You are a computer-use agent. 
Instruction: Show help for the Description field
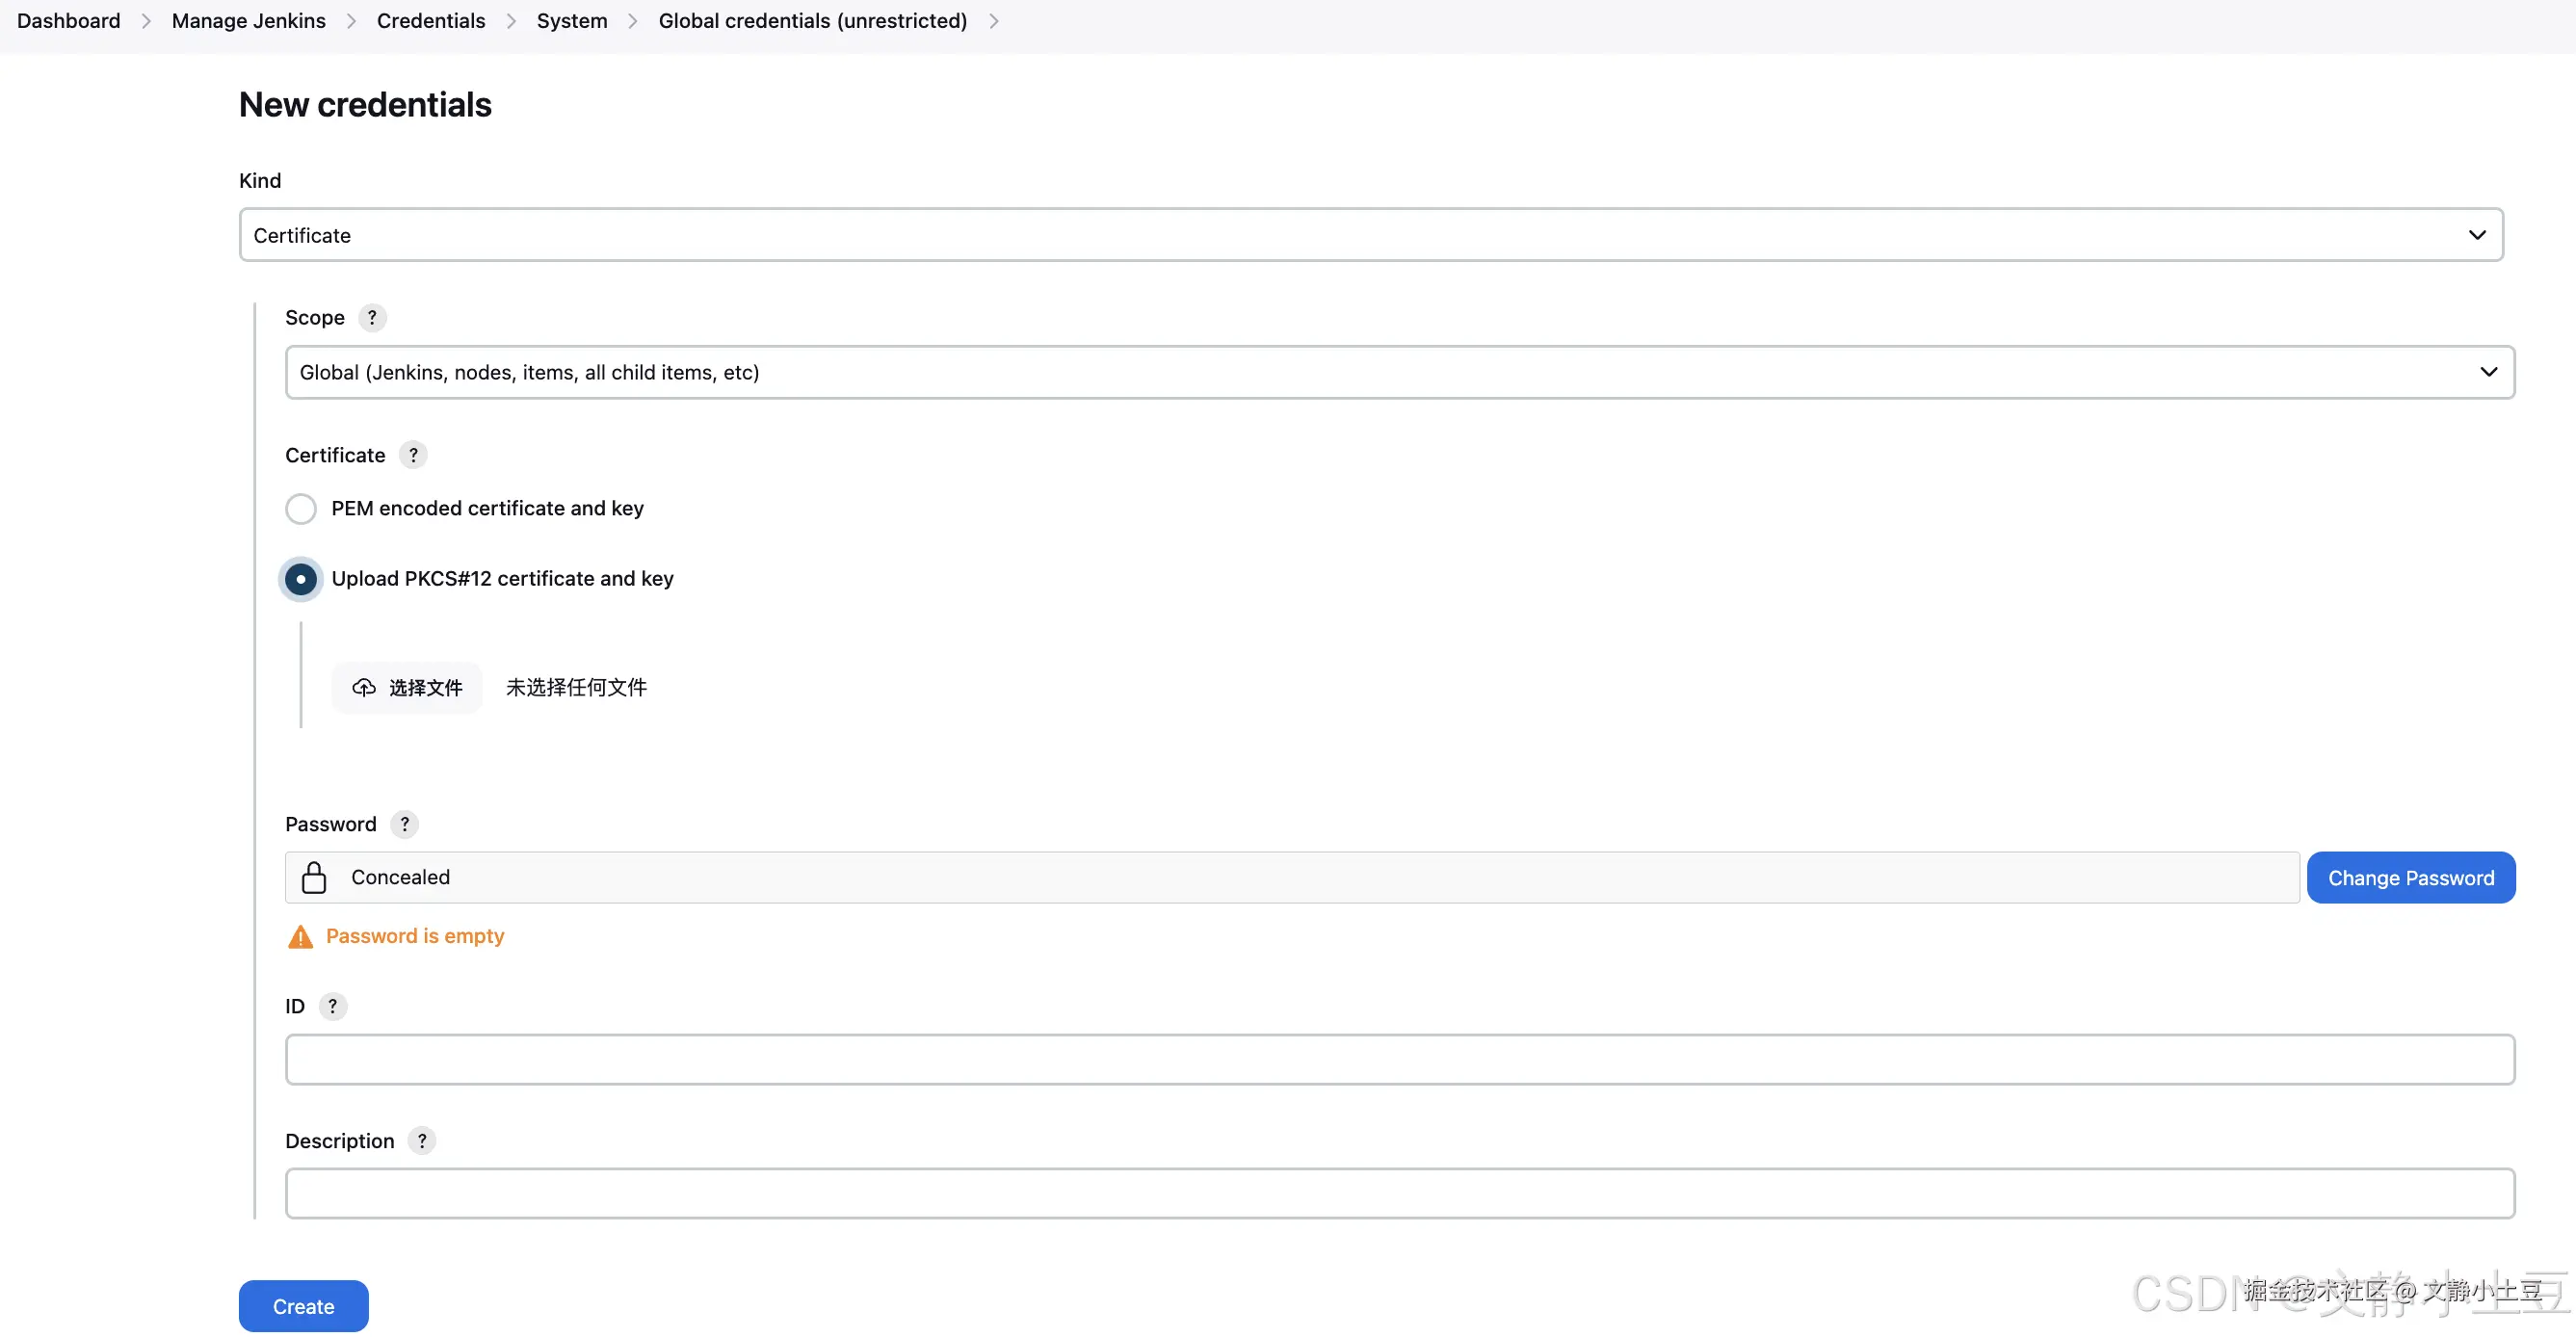tap(421, 1141)
